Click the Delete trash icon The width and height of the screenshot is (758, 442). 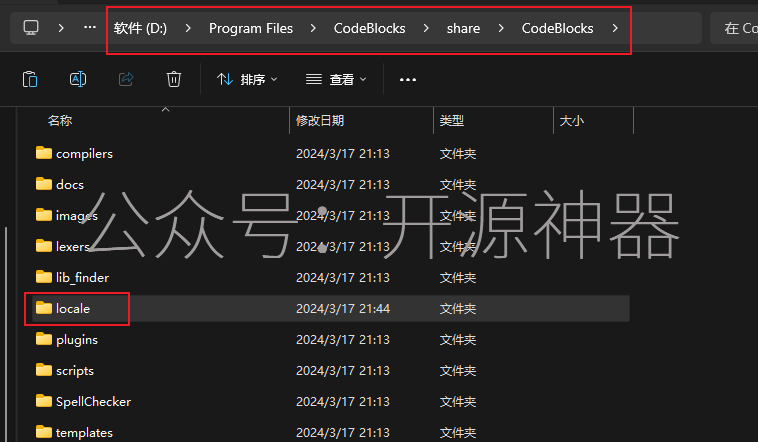[174, 79]
